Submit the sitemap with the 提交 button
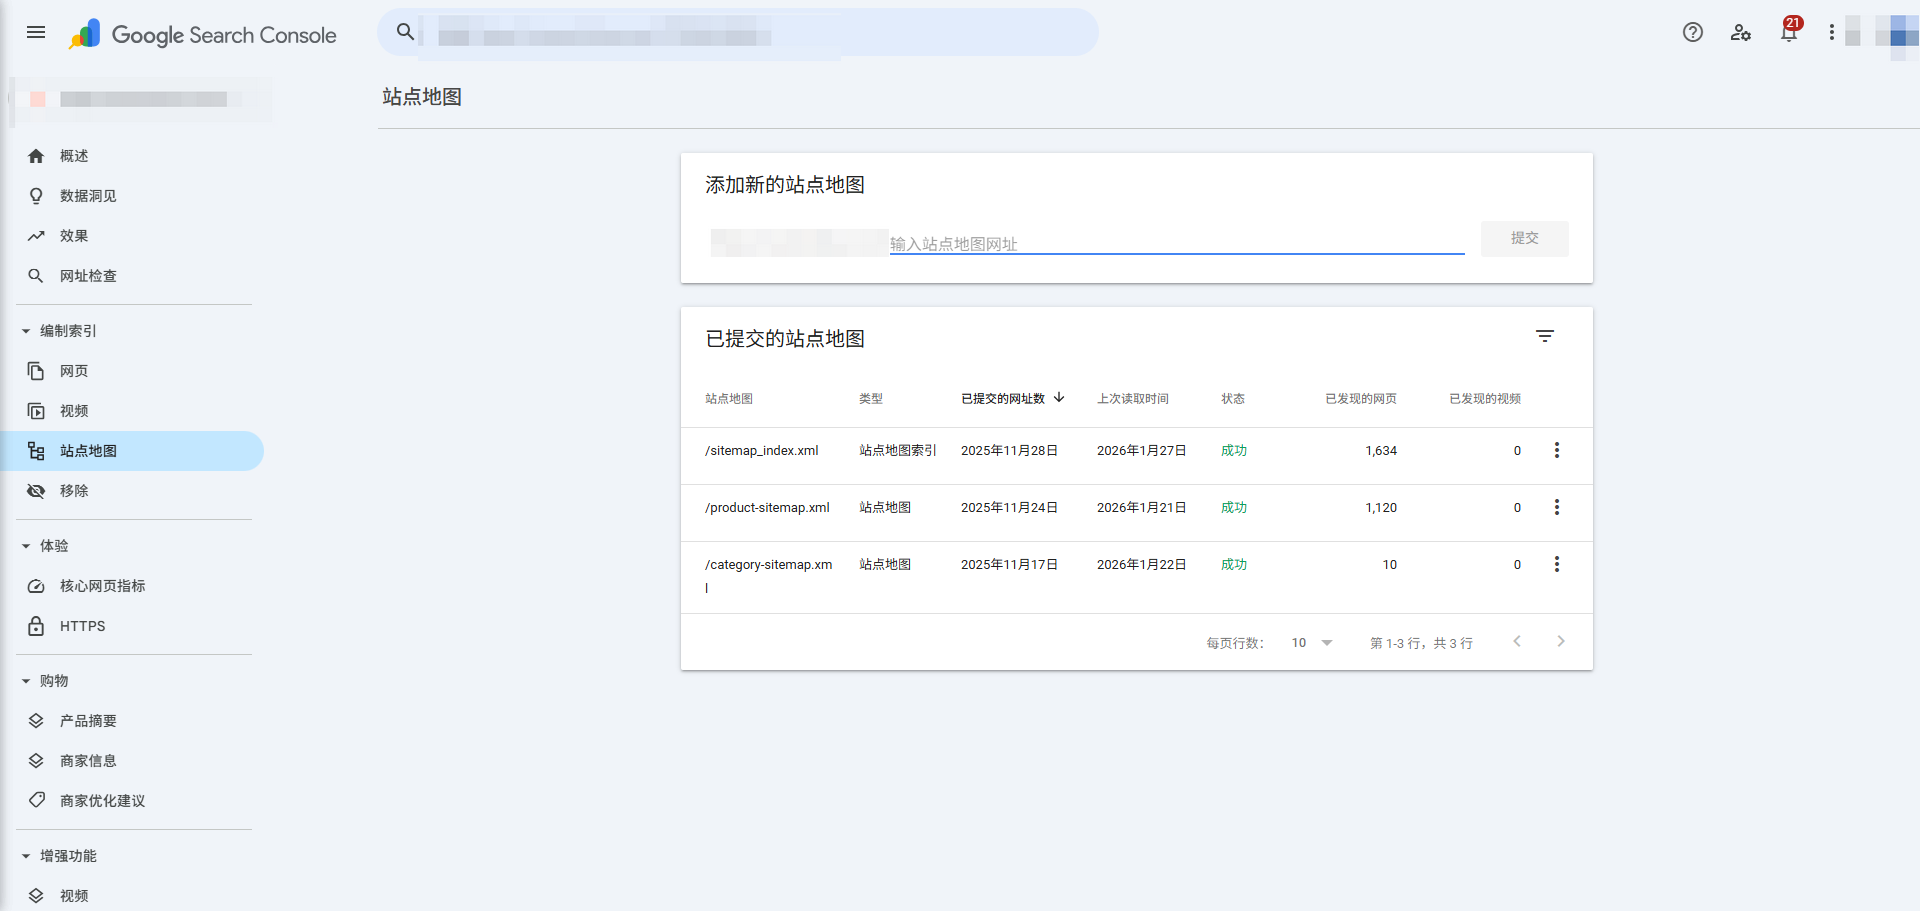The height and width of the screenshot is (911, 1920). coord(1524,238)
